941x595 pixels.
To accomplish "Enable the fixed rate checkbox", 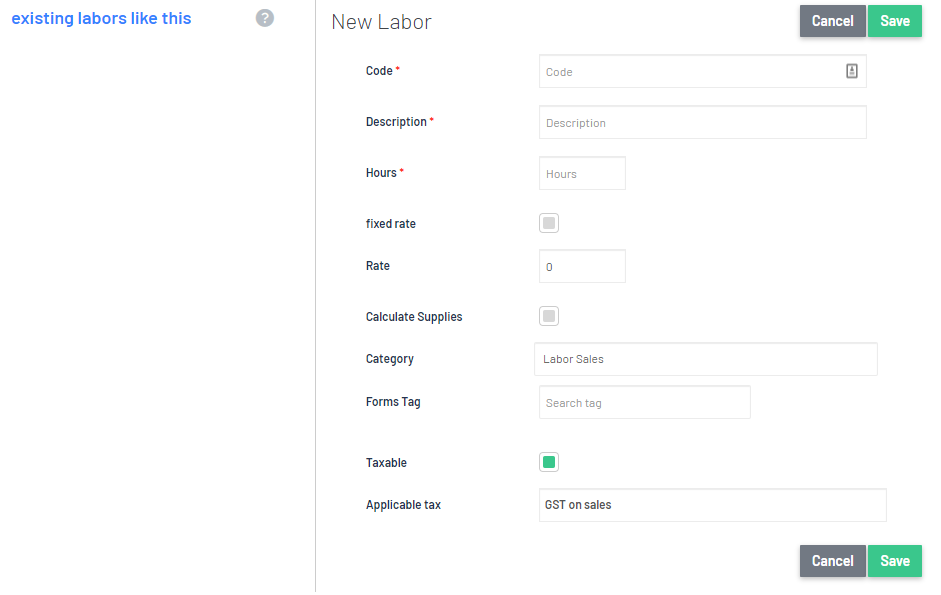I will tap(549, 223).
